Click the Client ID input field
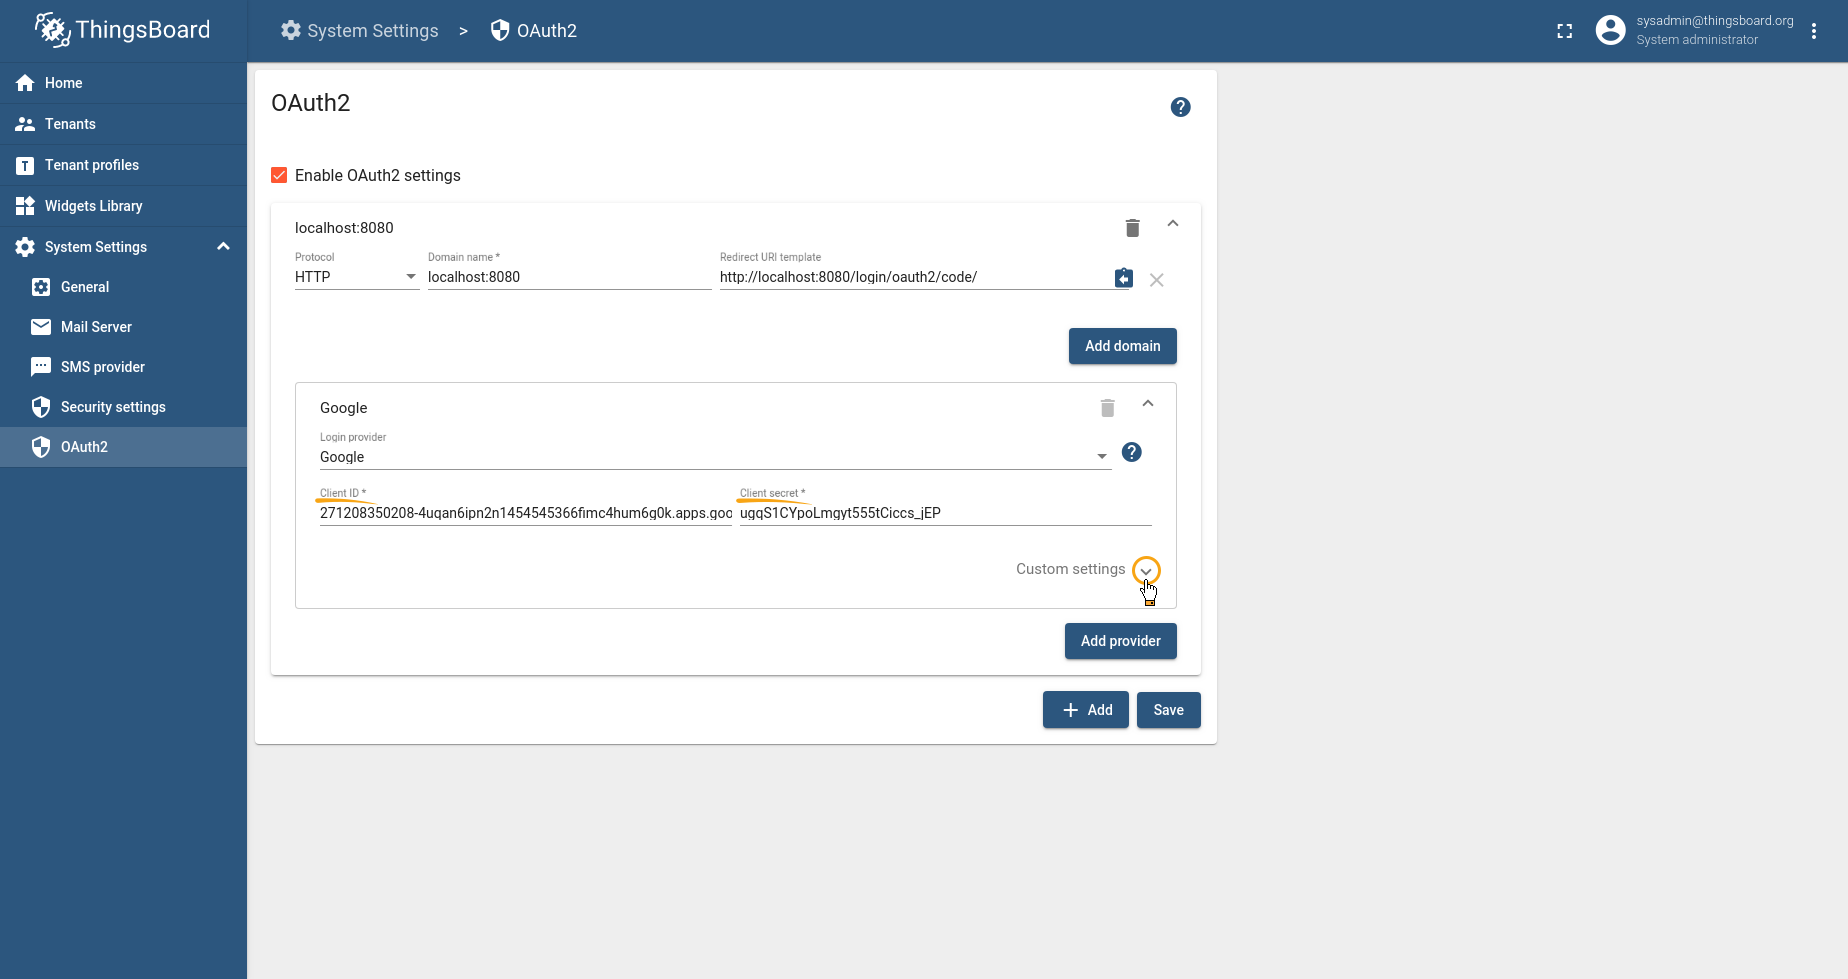The image size is (1848, 979). [526, 513]
